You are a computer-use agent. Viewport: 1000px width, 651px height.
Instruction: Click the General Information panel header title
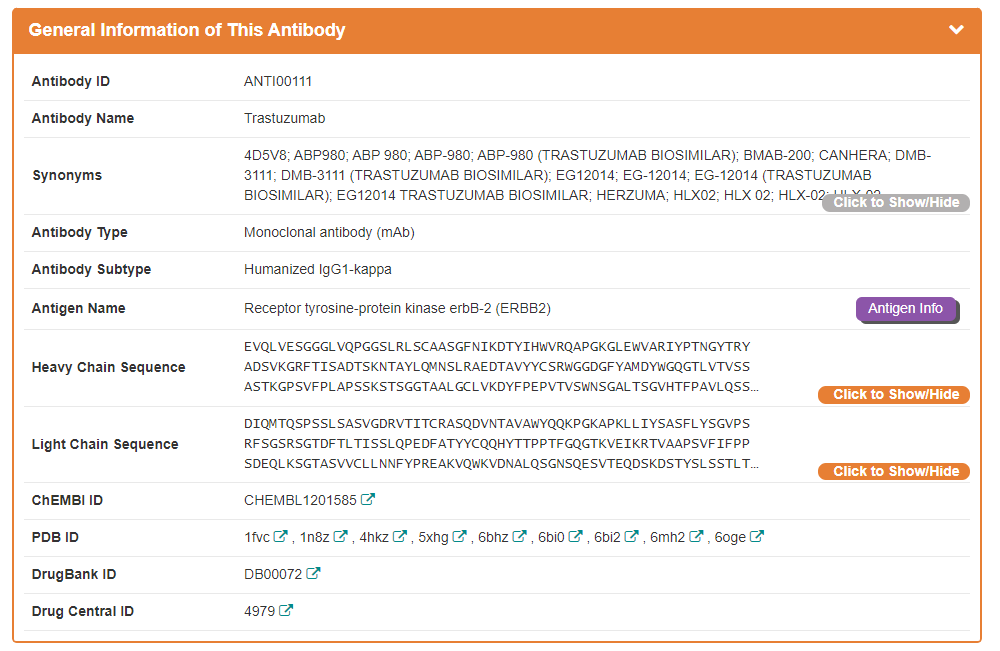click(x=187, y=30)
